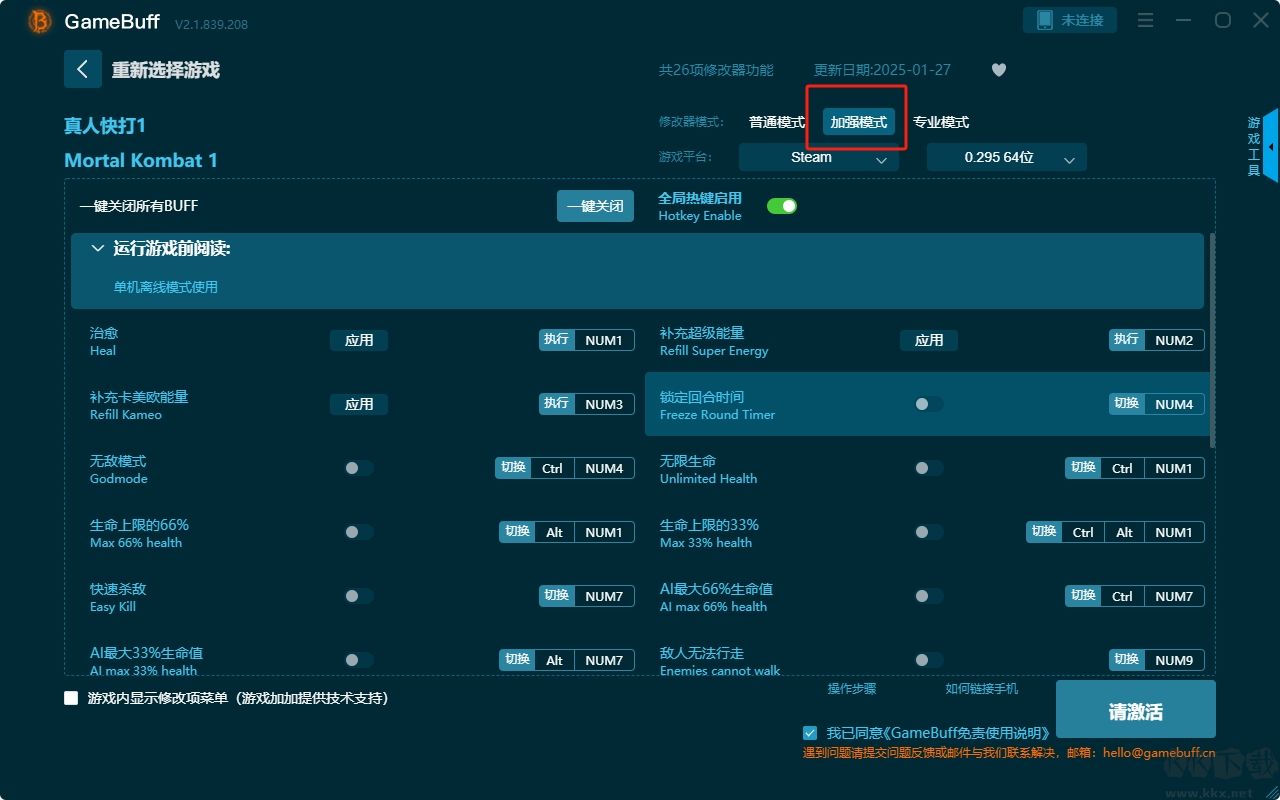Enable the Godmode toggle
The width and height of the screenshot is (1280, 800).
[x=358, y=468]
